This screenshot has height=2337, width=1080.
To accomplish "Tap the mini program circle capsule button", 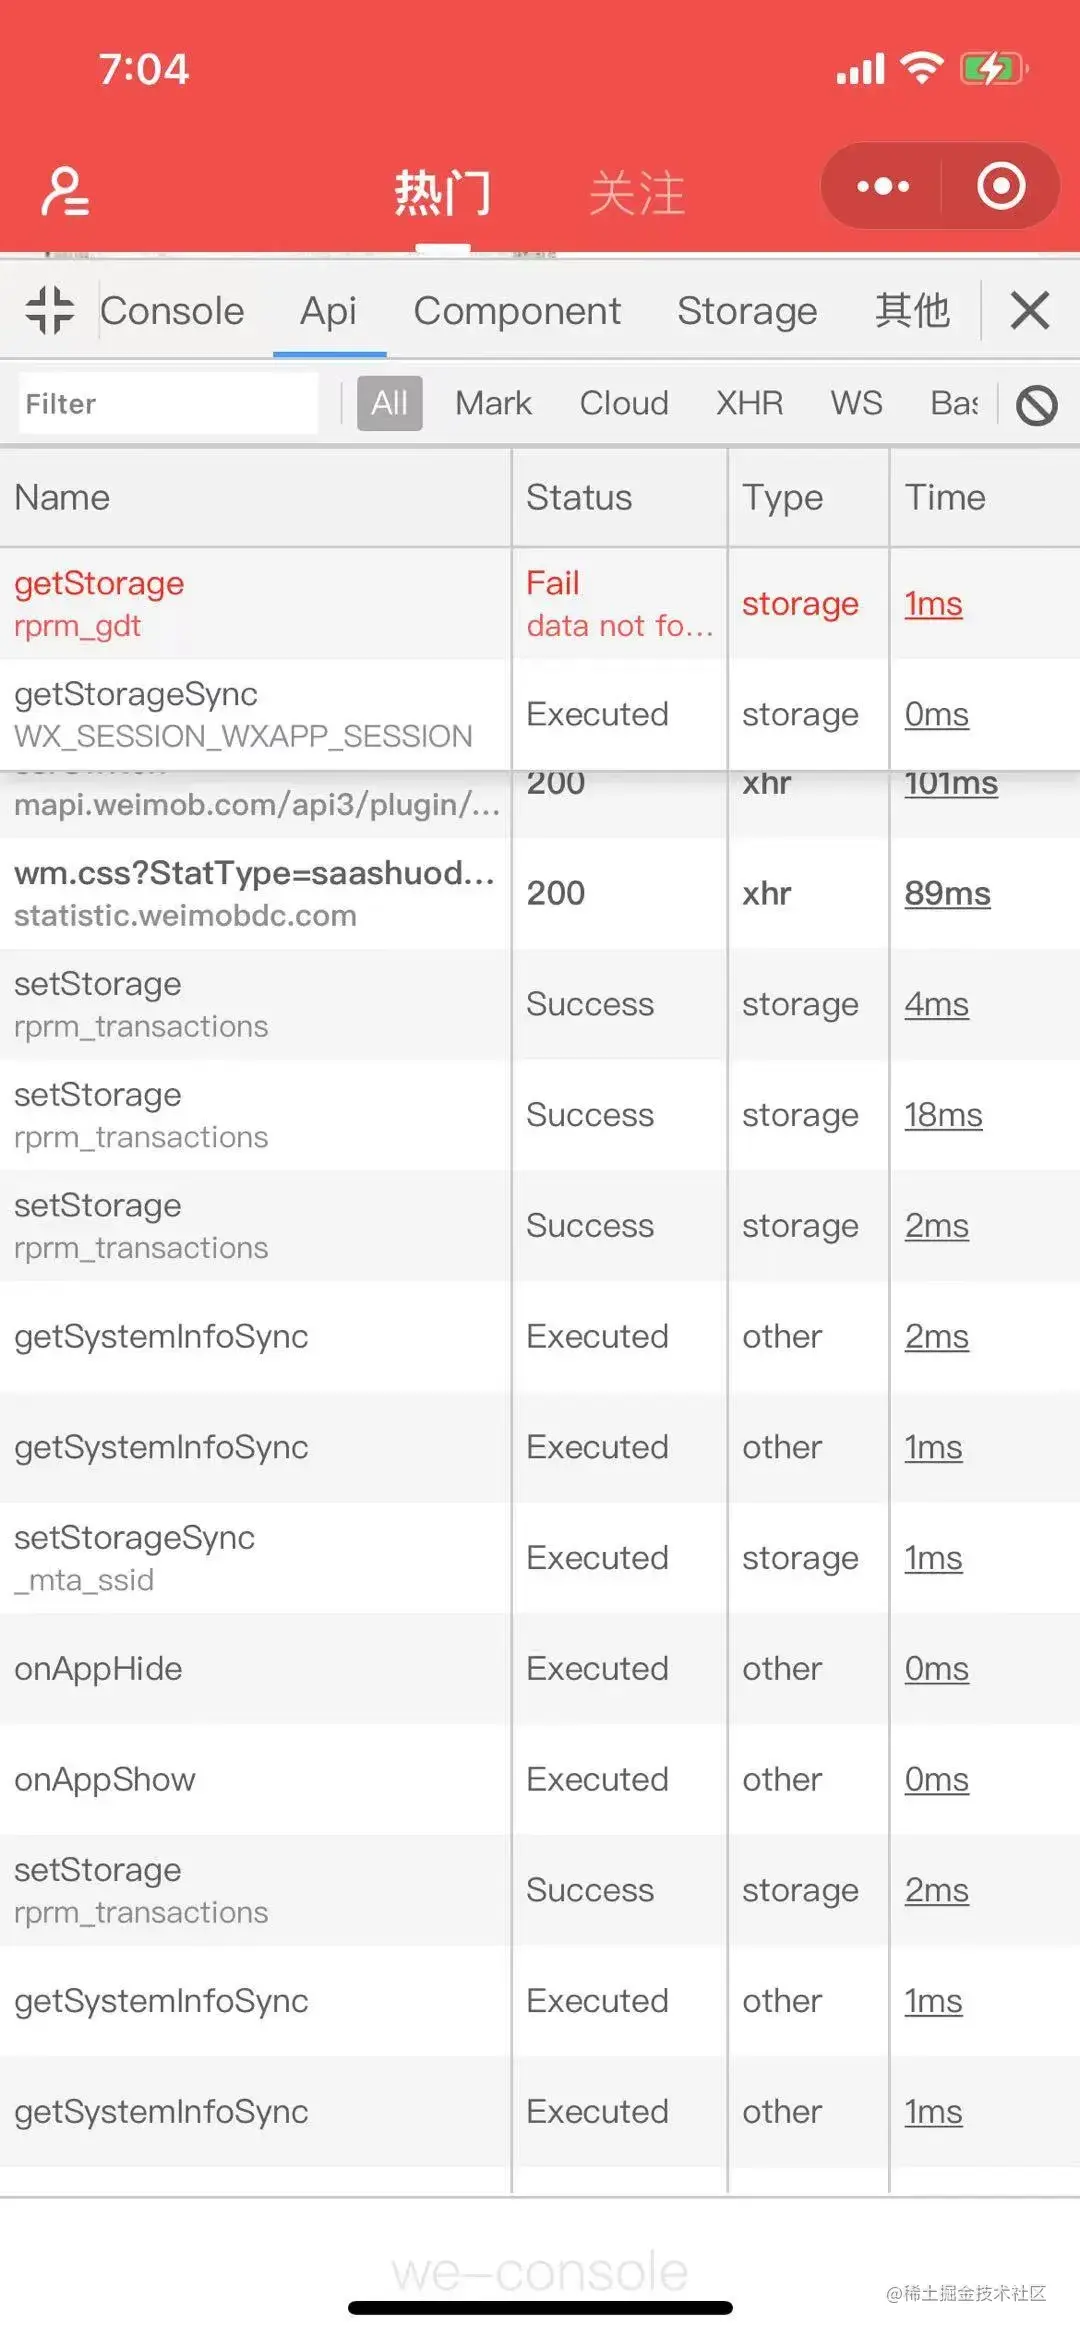I will [1001, 186].
